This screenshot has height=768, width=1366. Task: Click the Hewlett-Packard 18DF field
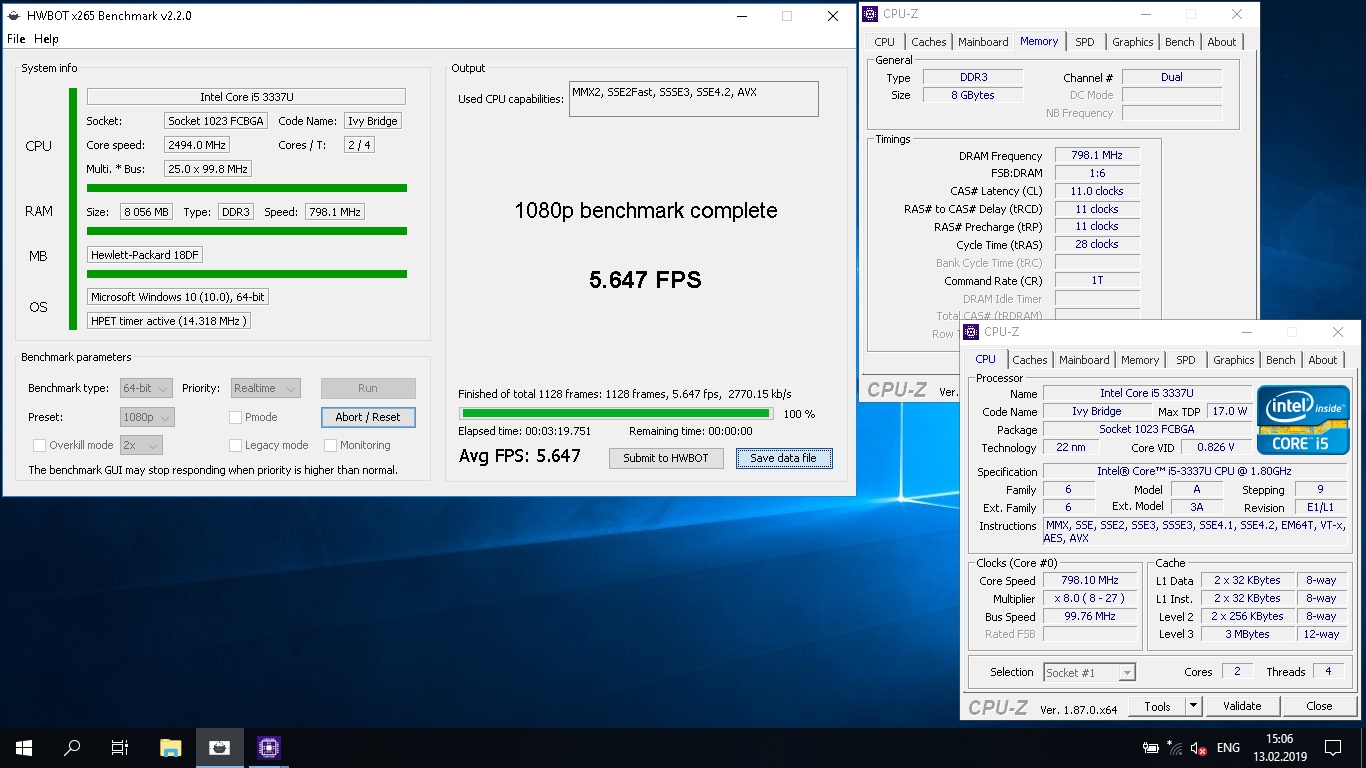(145, 255)
